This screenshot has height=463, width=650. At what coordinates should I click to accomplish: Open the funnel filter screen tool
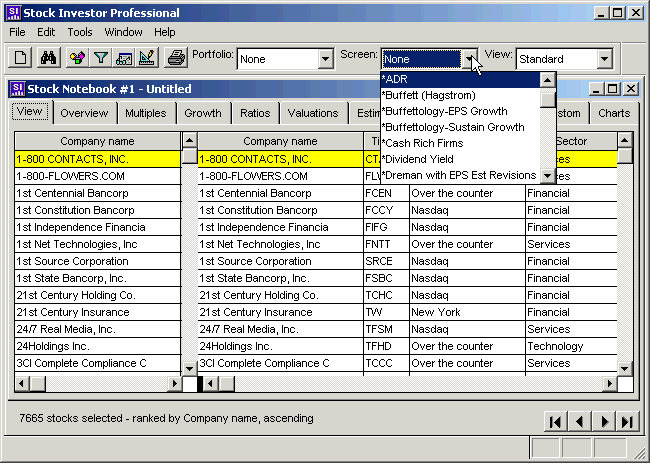[x=101, y=58]
